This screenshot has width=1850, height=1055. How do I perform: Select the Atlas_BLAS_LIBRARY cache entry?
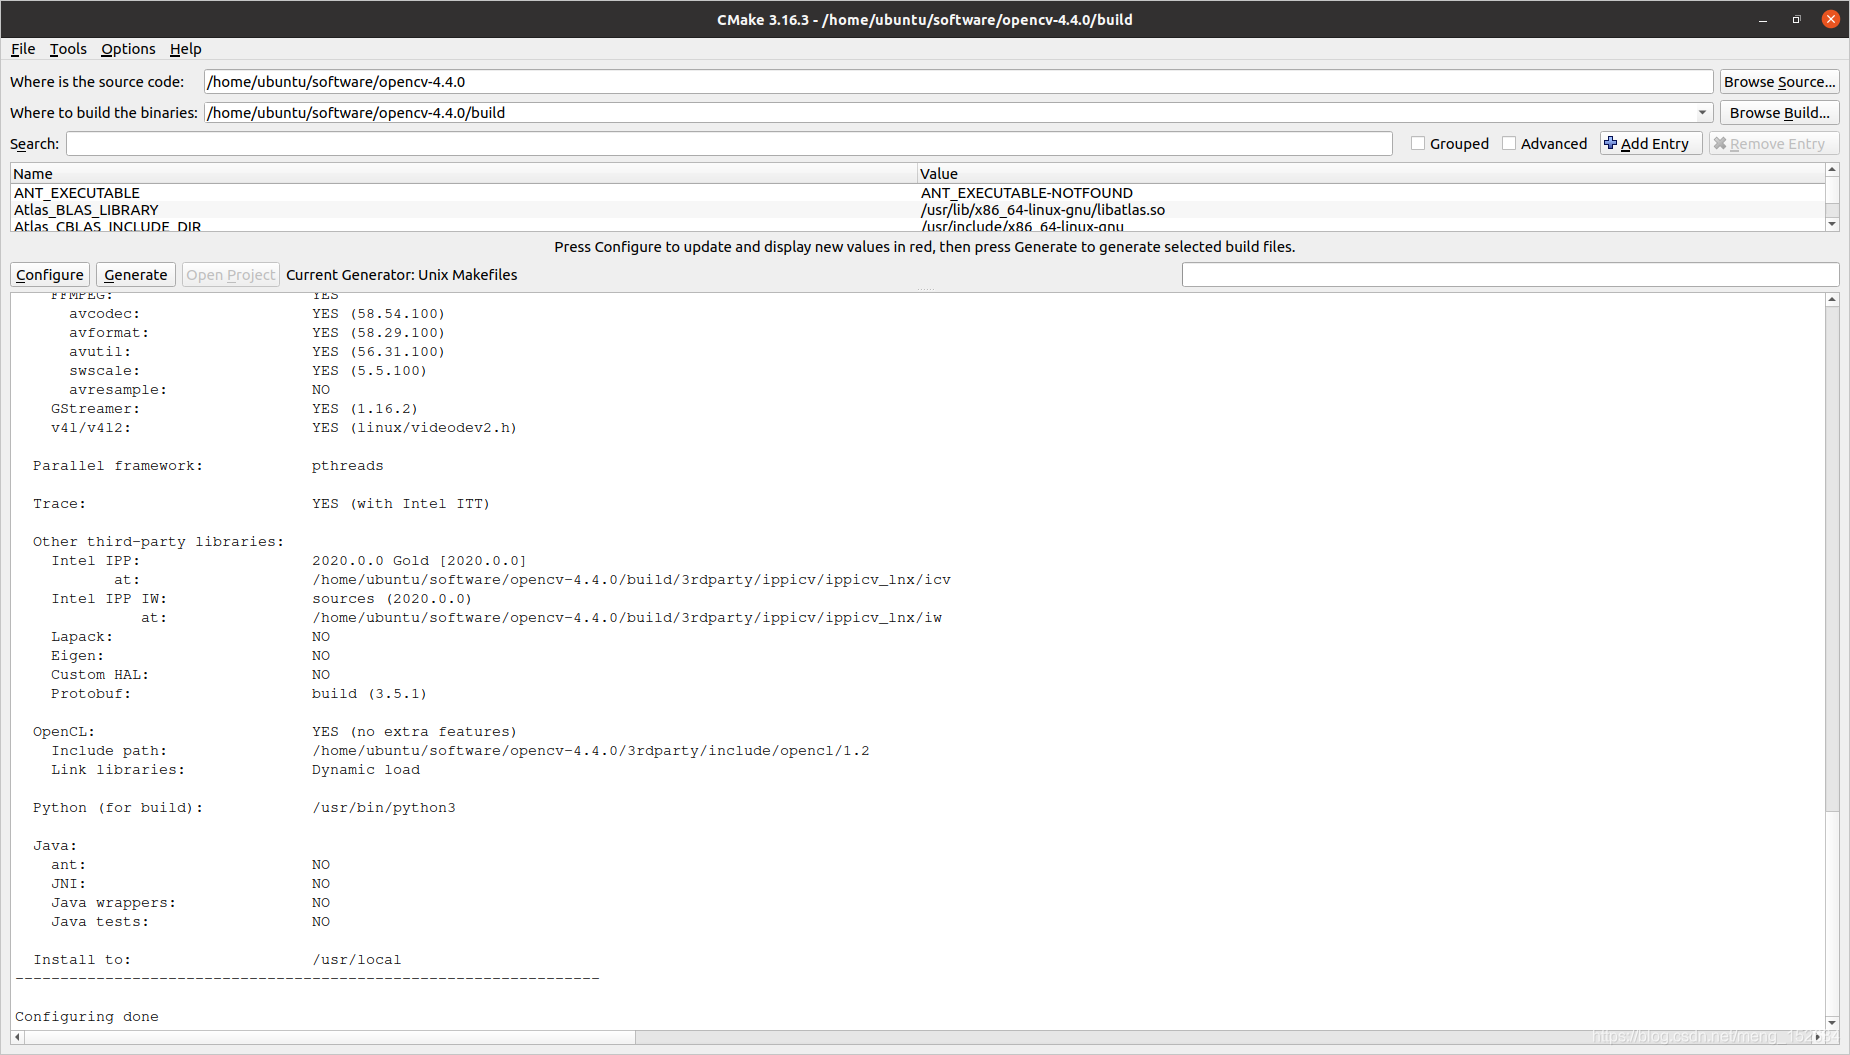click(86, 210)
